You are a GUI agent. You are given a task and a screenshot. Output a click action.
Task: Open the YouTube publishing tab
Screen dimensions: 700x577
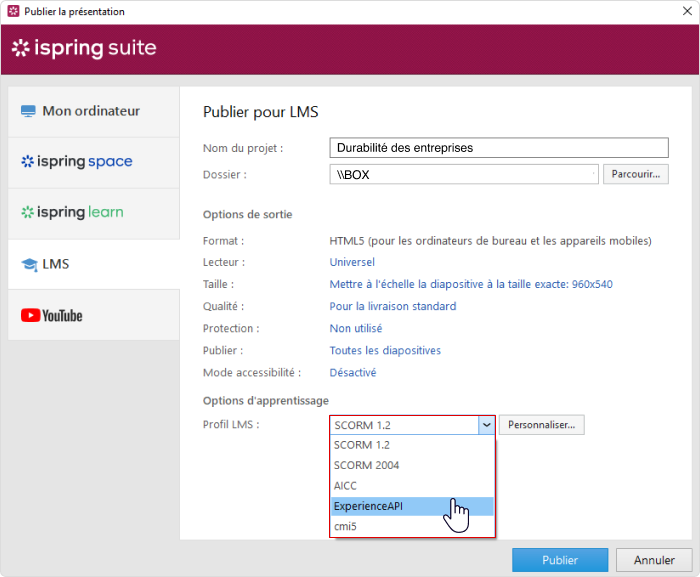[94, 315]
